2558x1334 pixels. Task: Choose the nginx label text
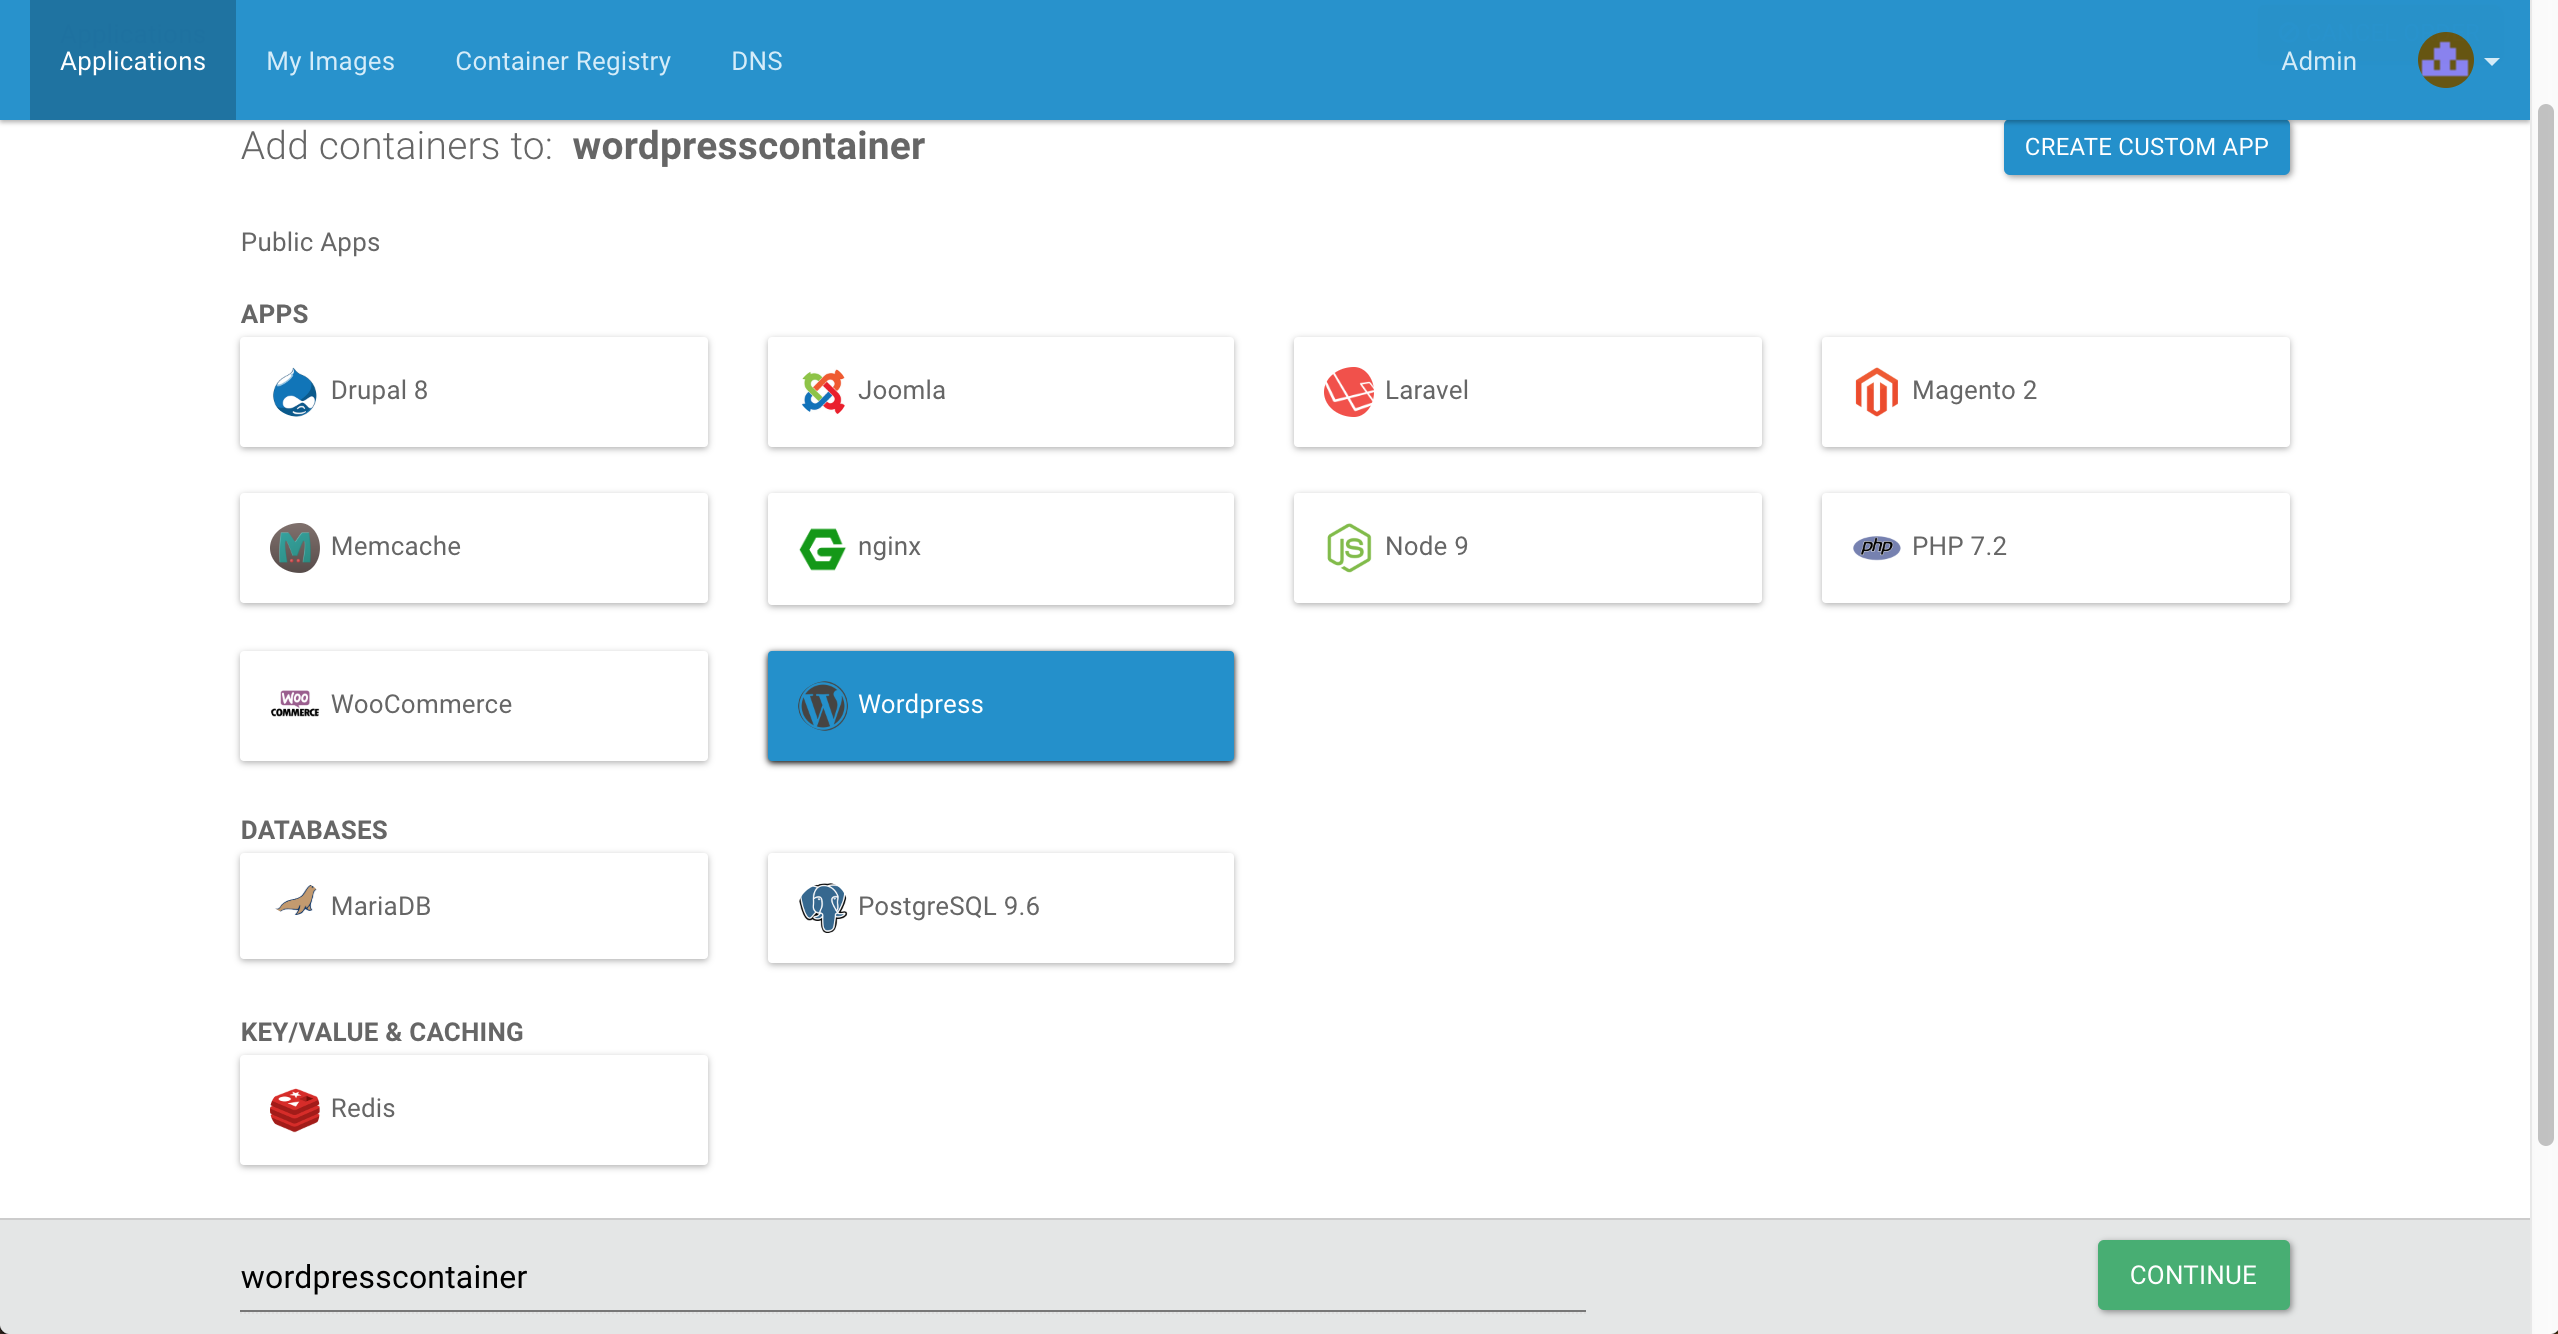(x=889, y=547)
